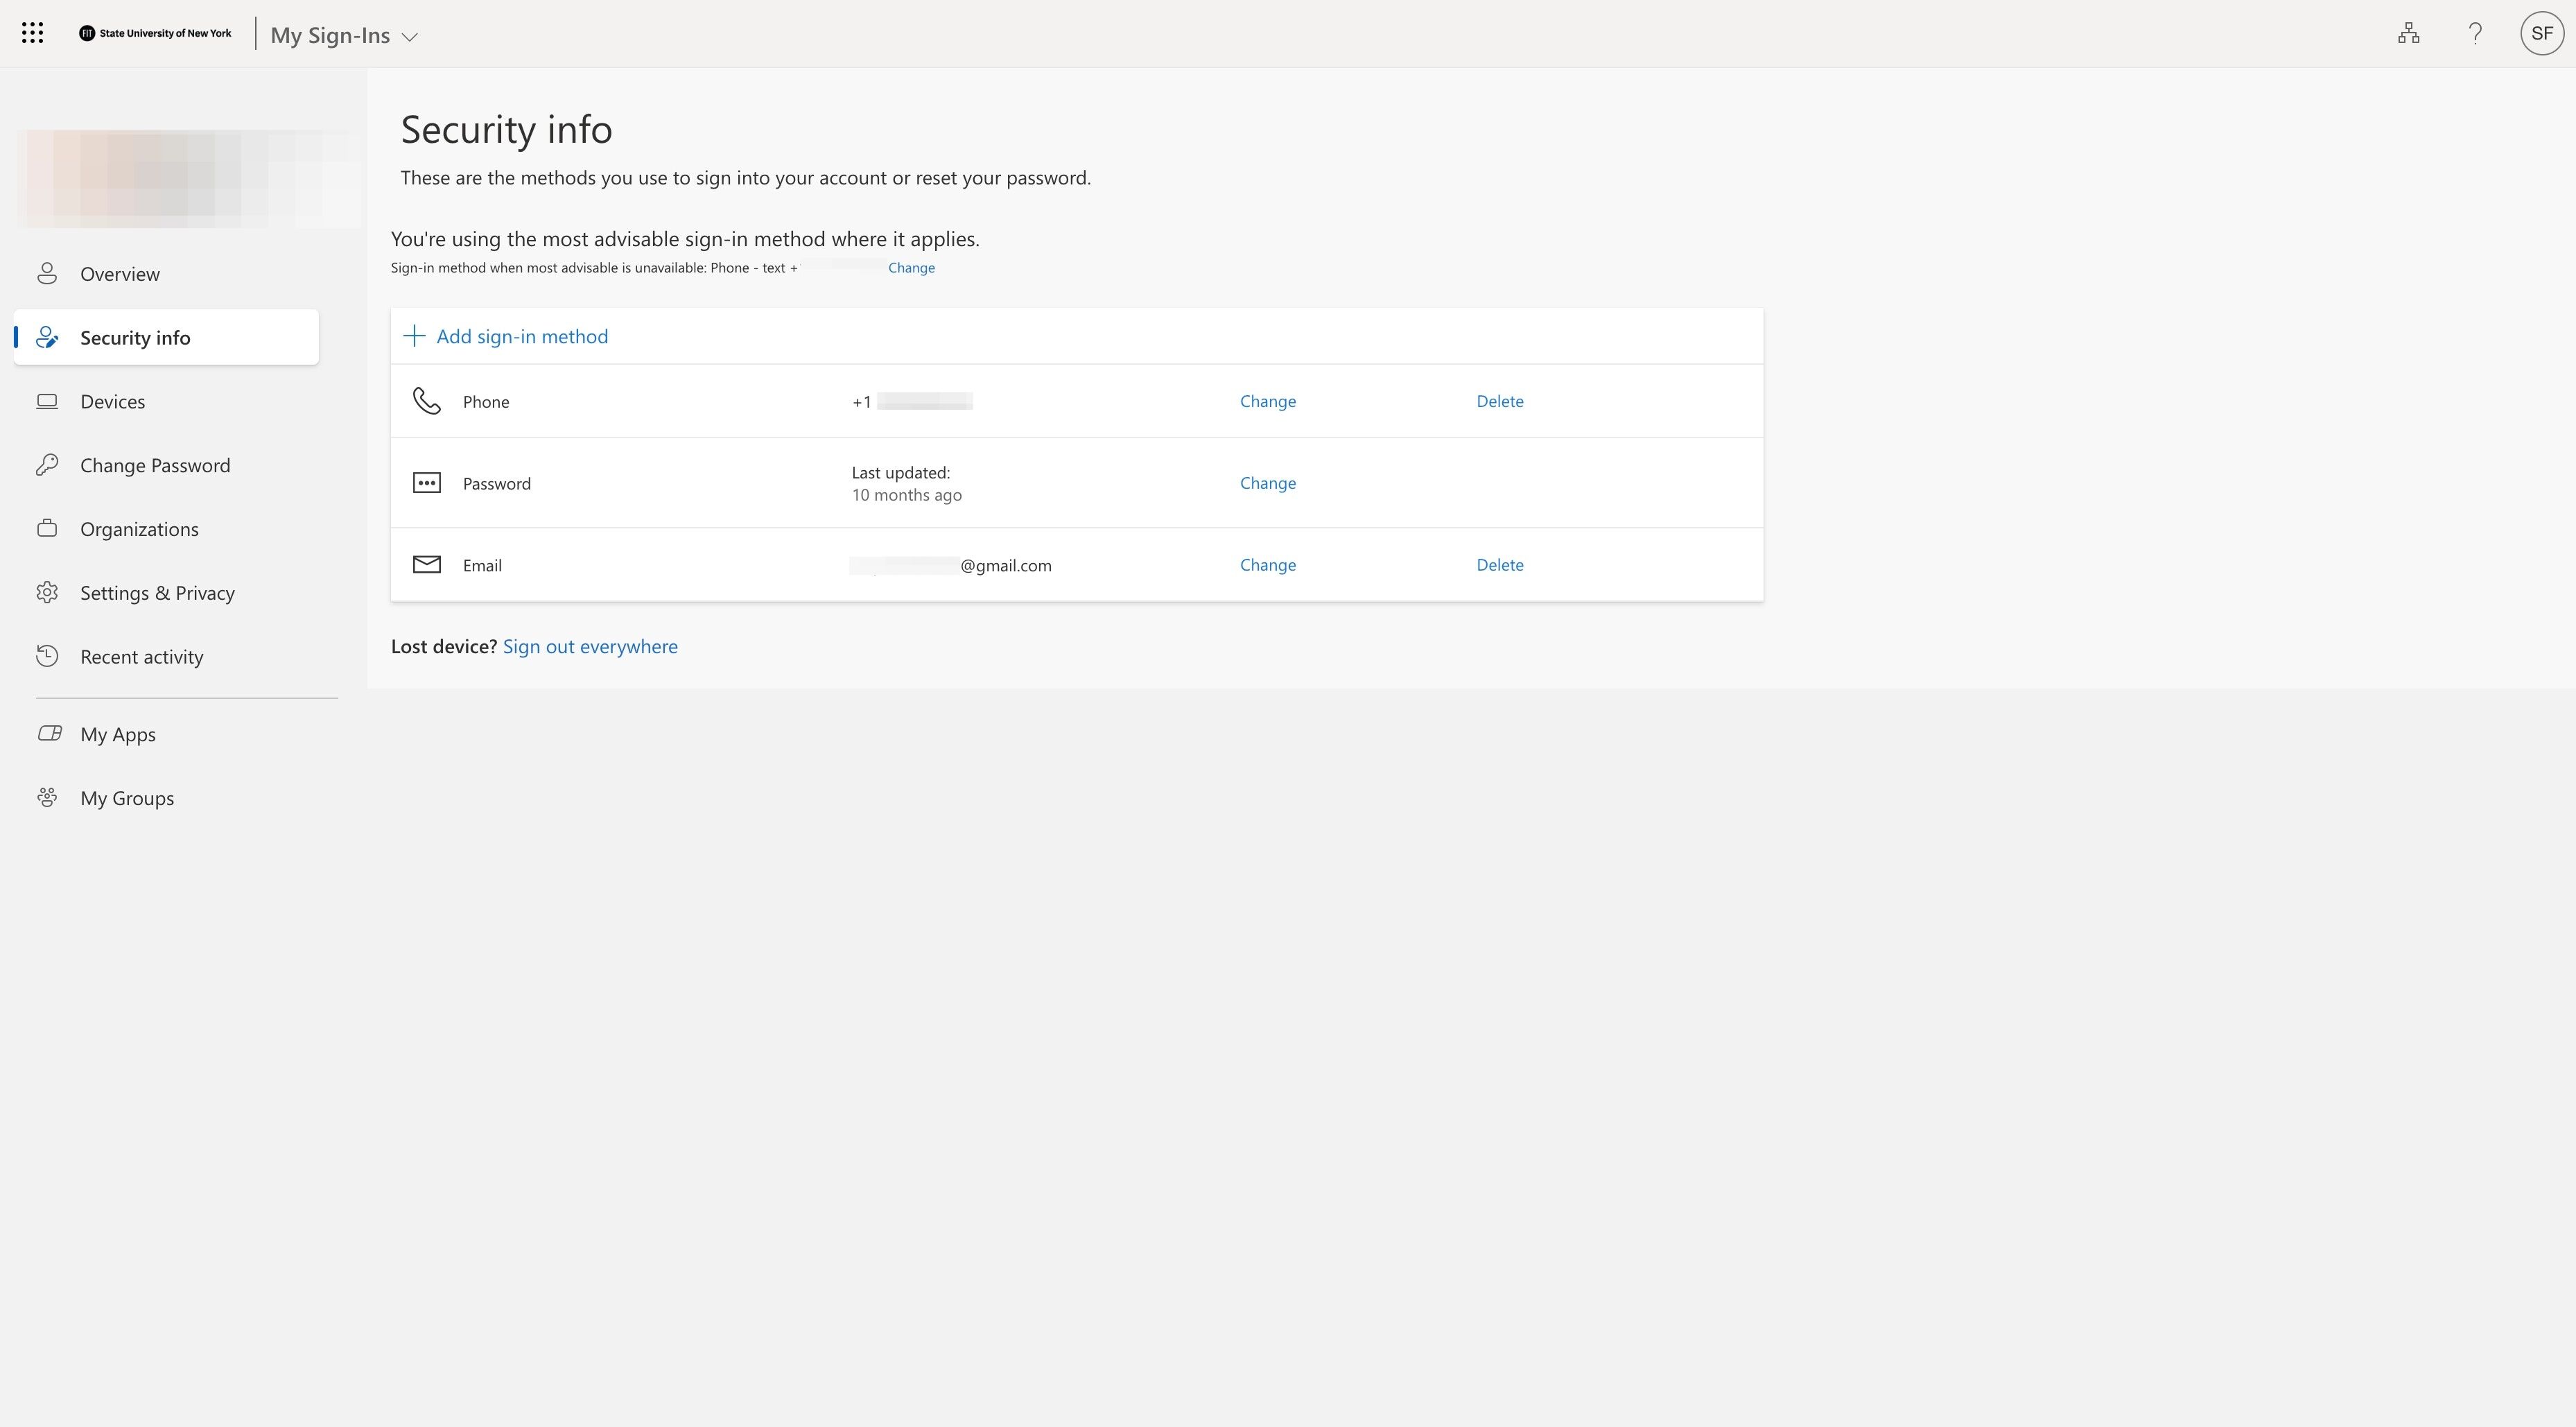Open the Devices section
This screenshot has width=2576, height=1427.
pos(113,401)
